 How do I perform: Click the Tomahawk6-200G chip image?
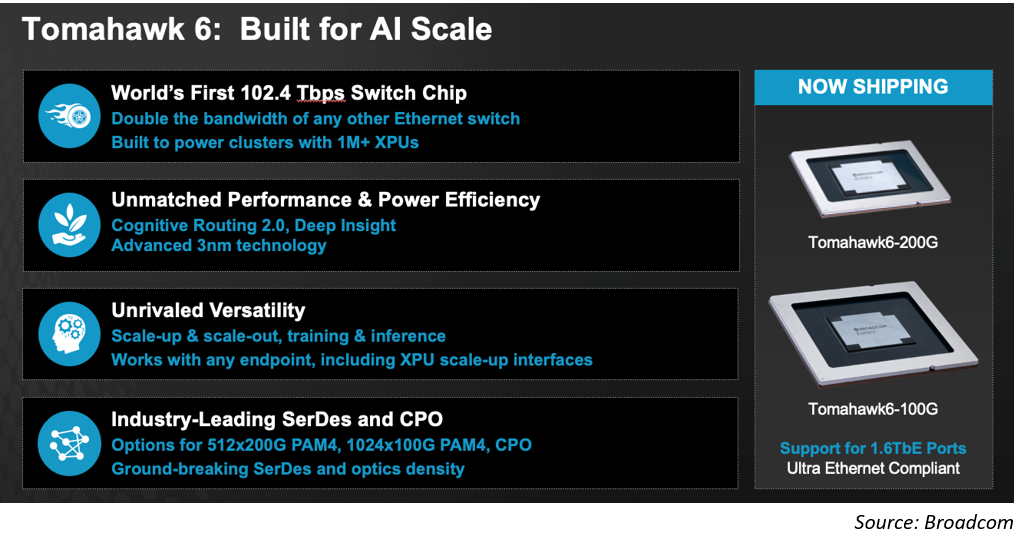pyautogui.click(x=873, y=177)
